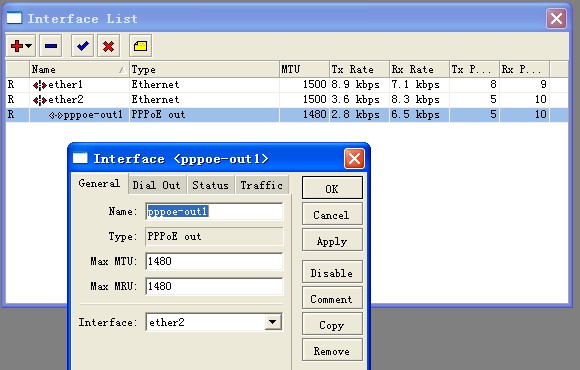Click into the Max MTU field

click(214, 262)
